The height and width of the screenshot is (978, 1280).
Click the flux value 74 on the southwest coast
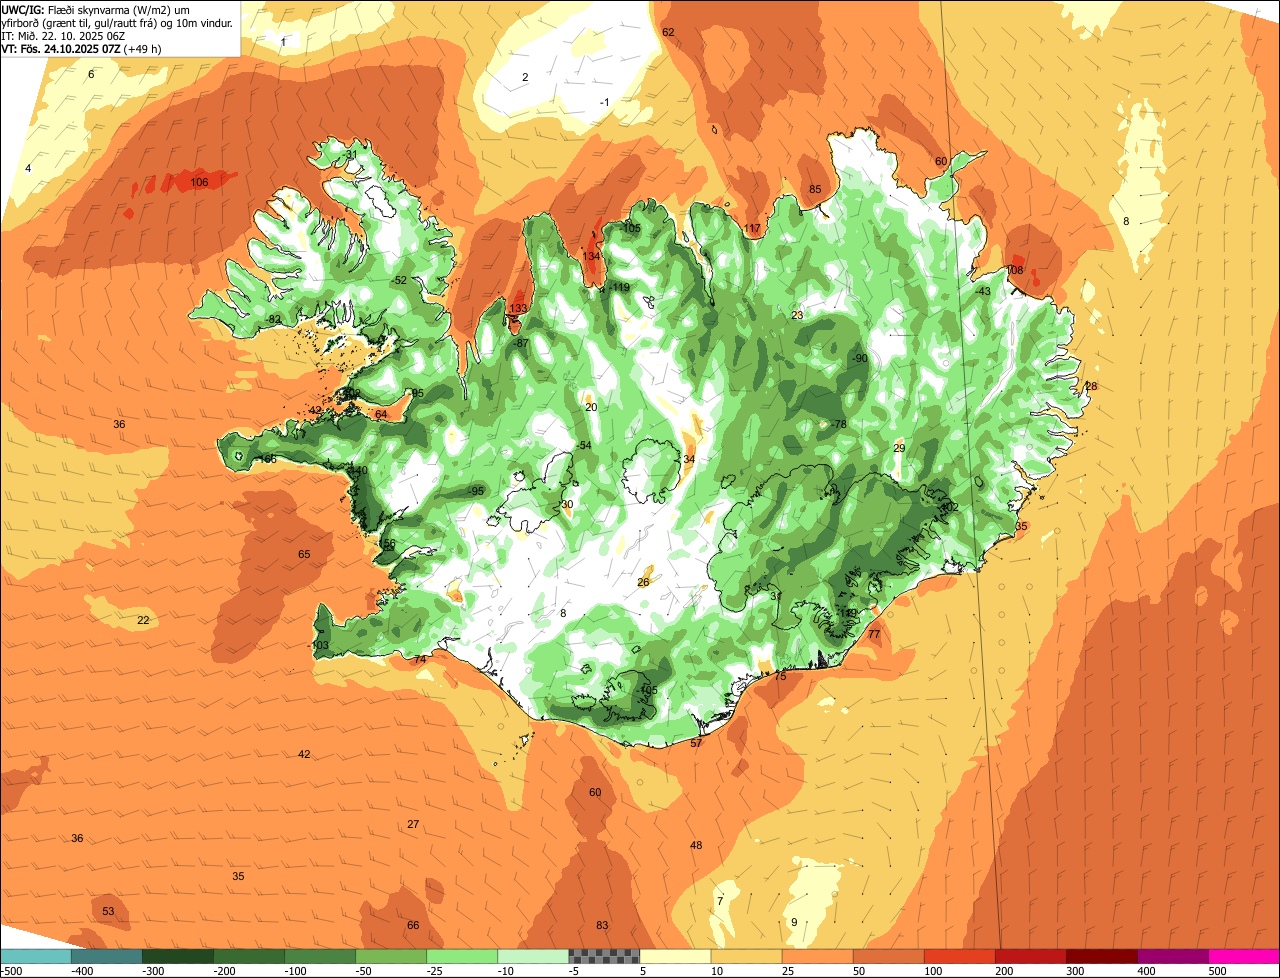pos(420,659)
